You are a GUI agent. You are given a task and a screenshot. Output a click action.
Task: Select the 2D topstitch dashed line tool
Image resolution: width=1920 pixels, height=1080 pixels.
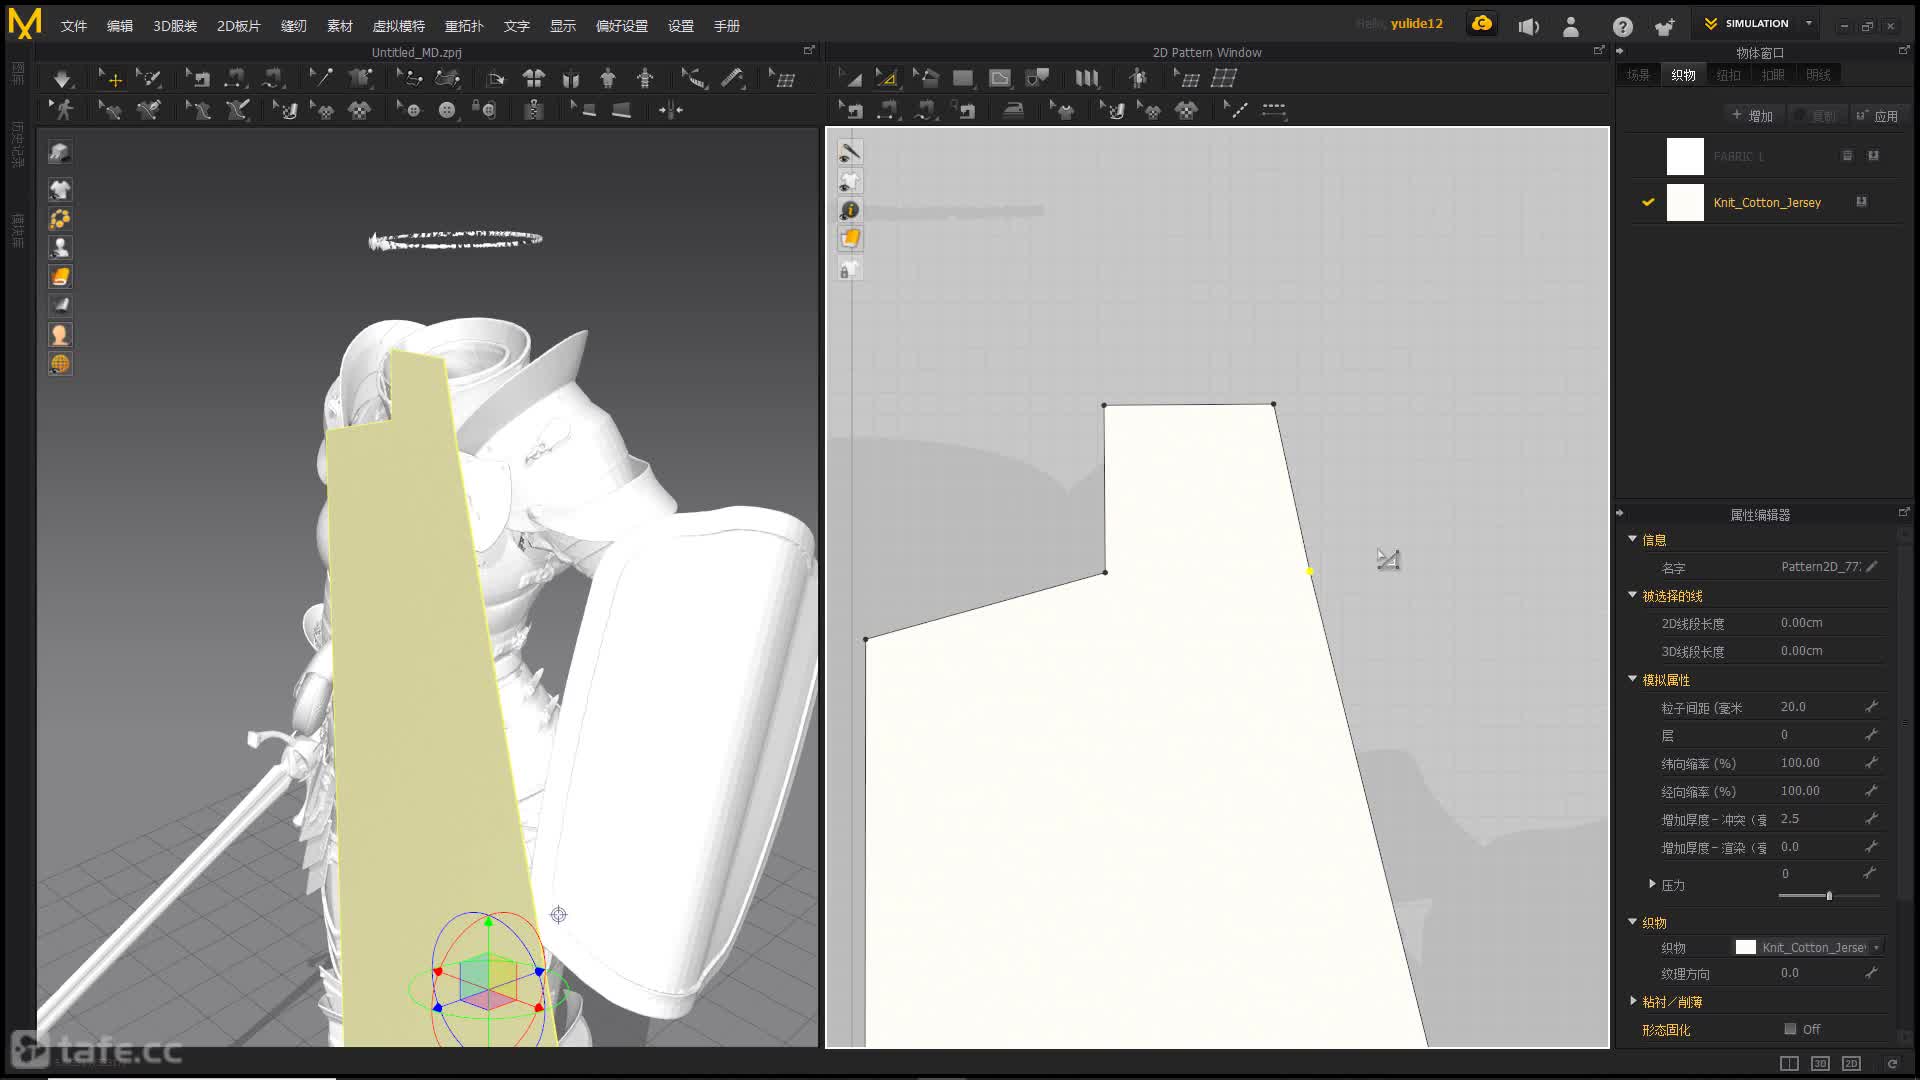tap(1273, 110)
